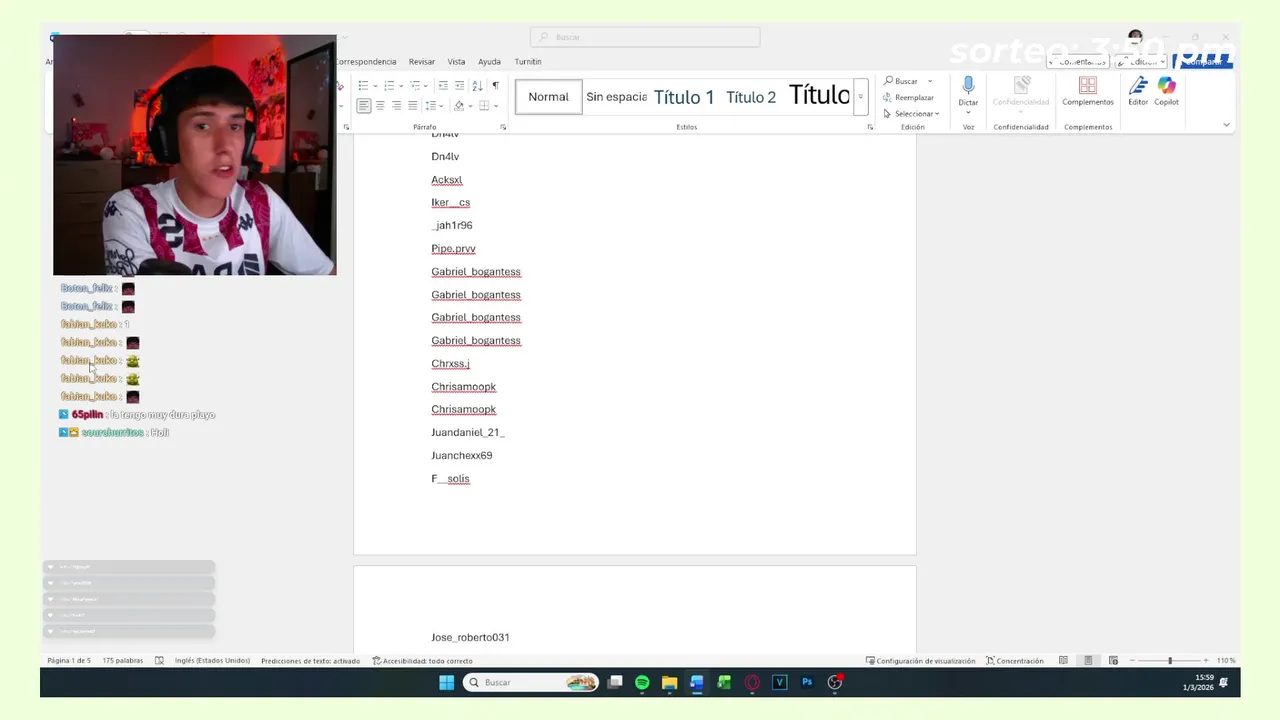Open the numbered list dropdown arrow

[x=401, y=86]
